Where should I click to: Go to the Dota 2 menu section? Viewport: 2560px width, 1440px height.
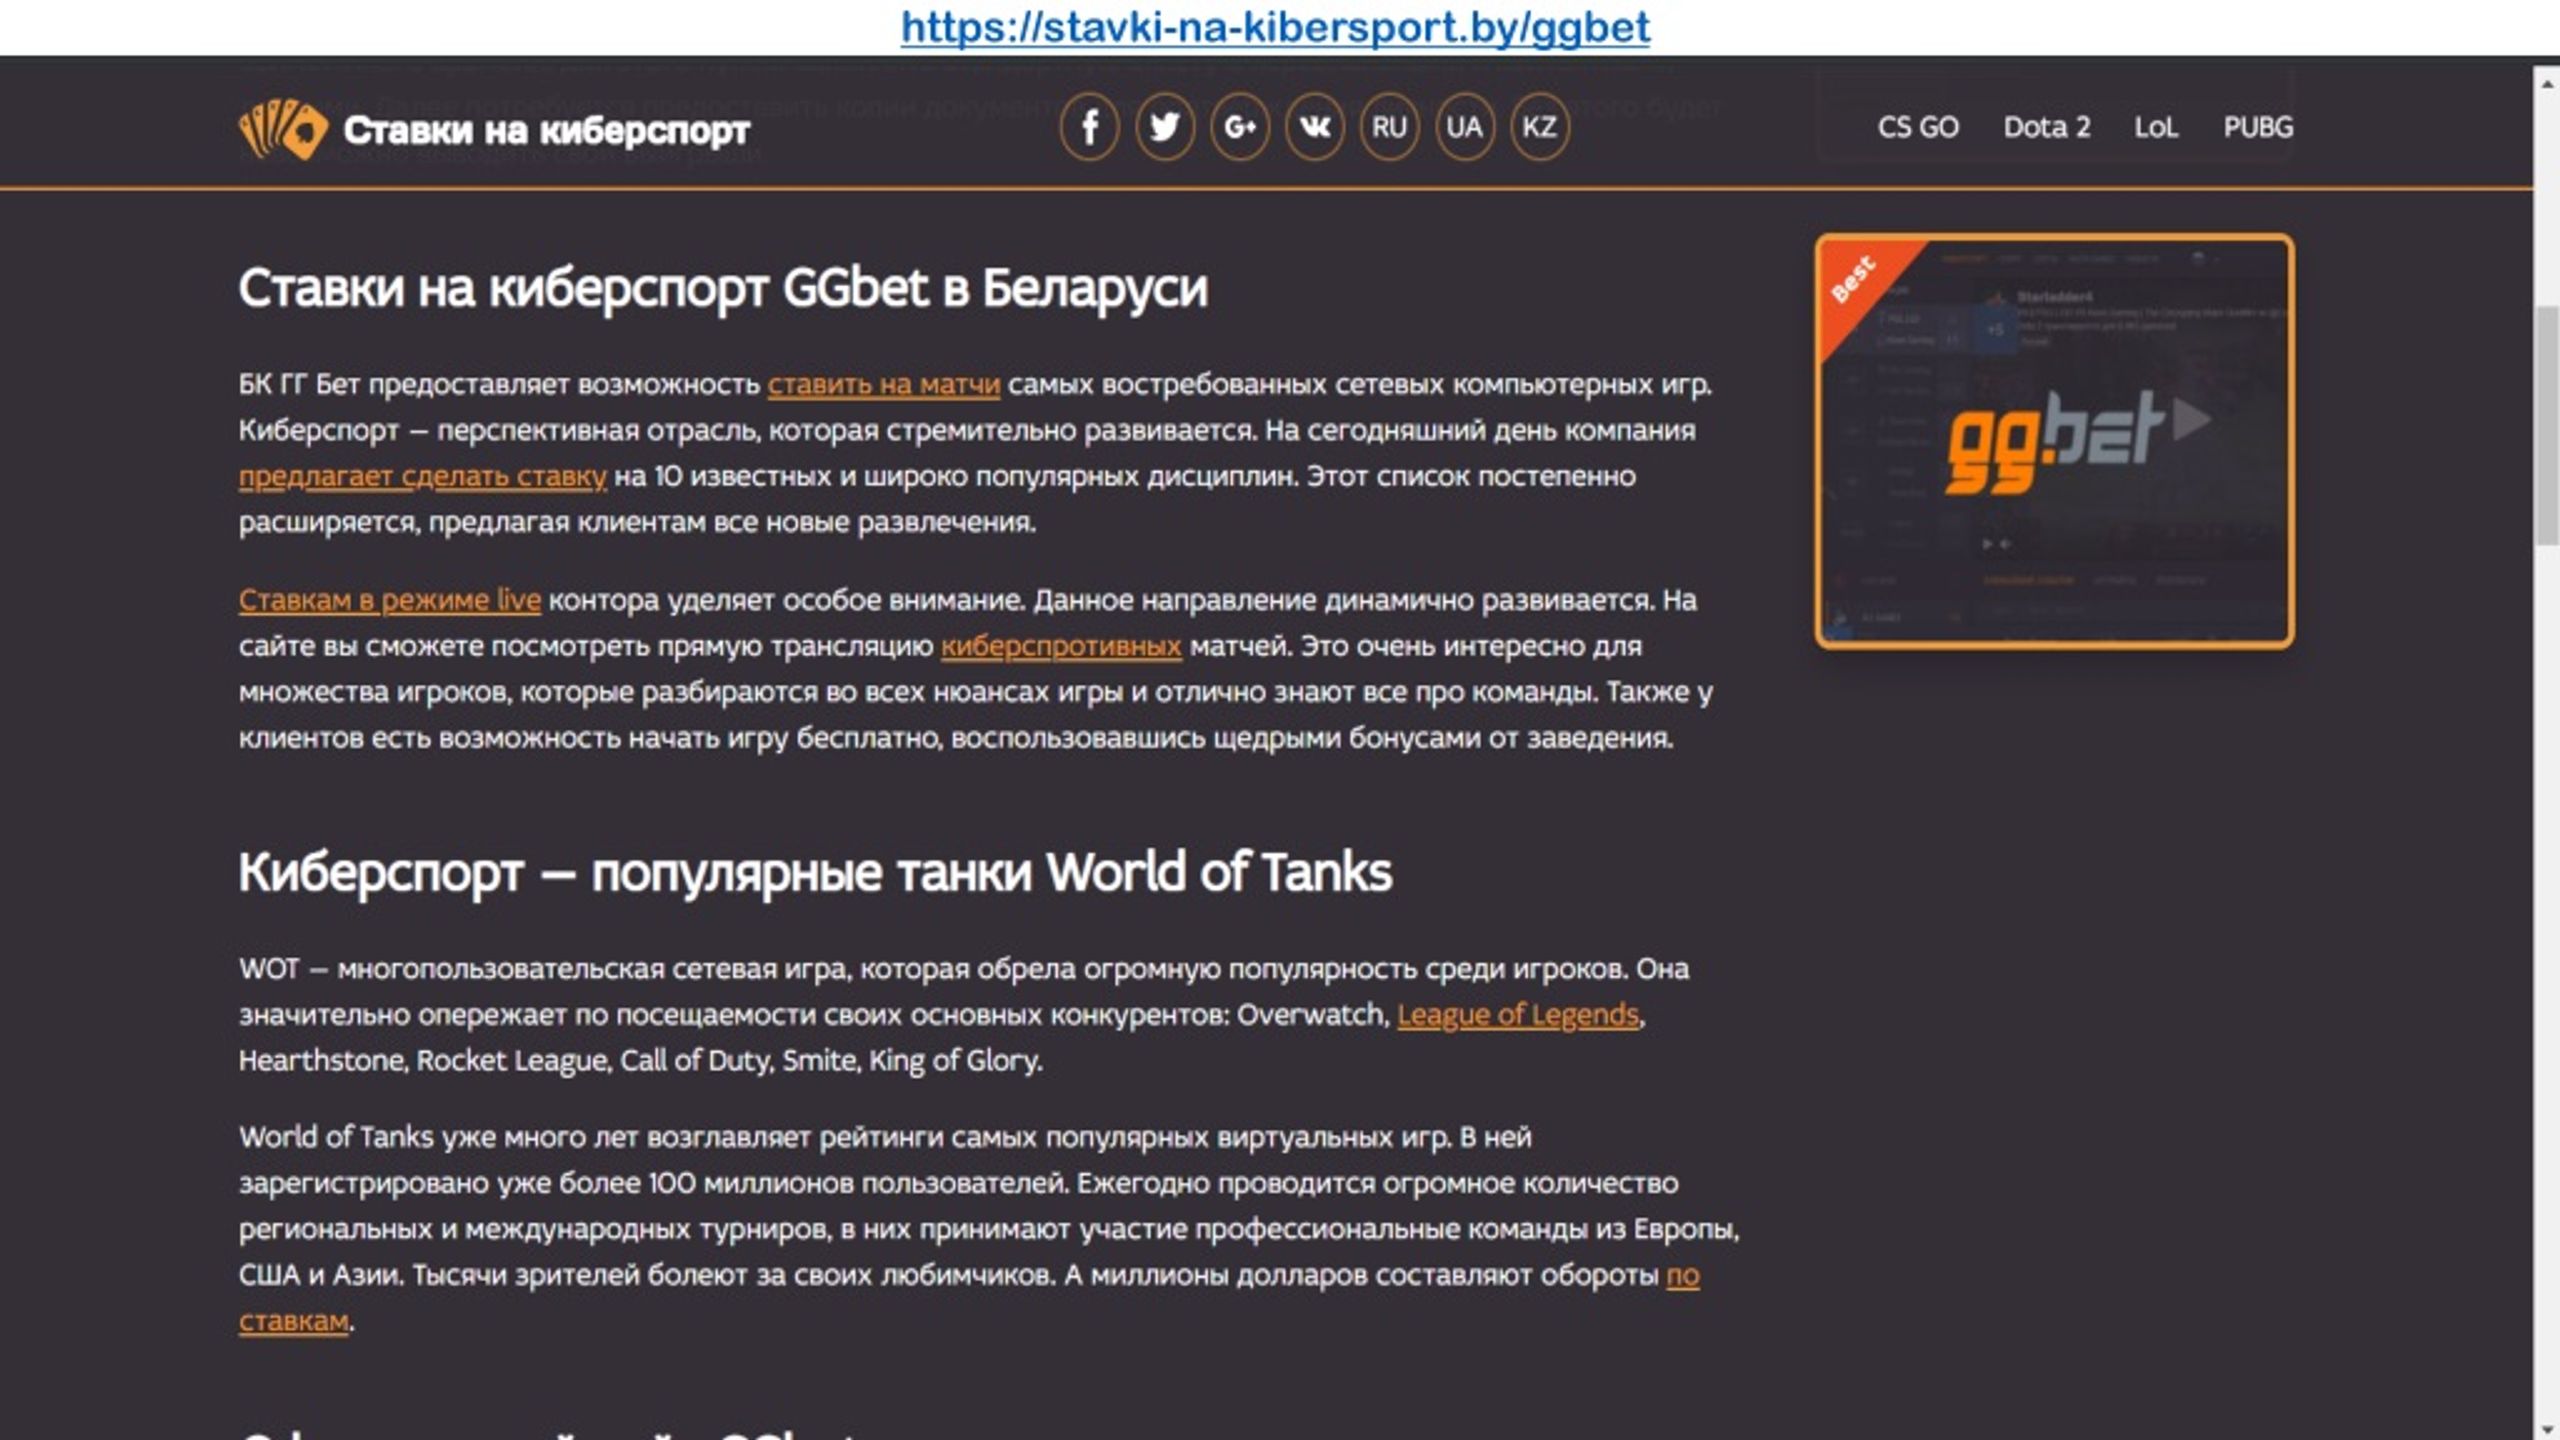(x=2047, y=128)
